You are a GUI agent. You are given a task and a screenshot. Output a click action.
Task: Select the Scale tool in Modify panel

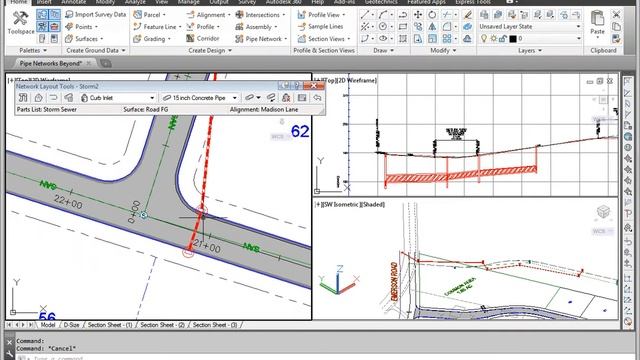[x=432, y=39]
